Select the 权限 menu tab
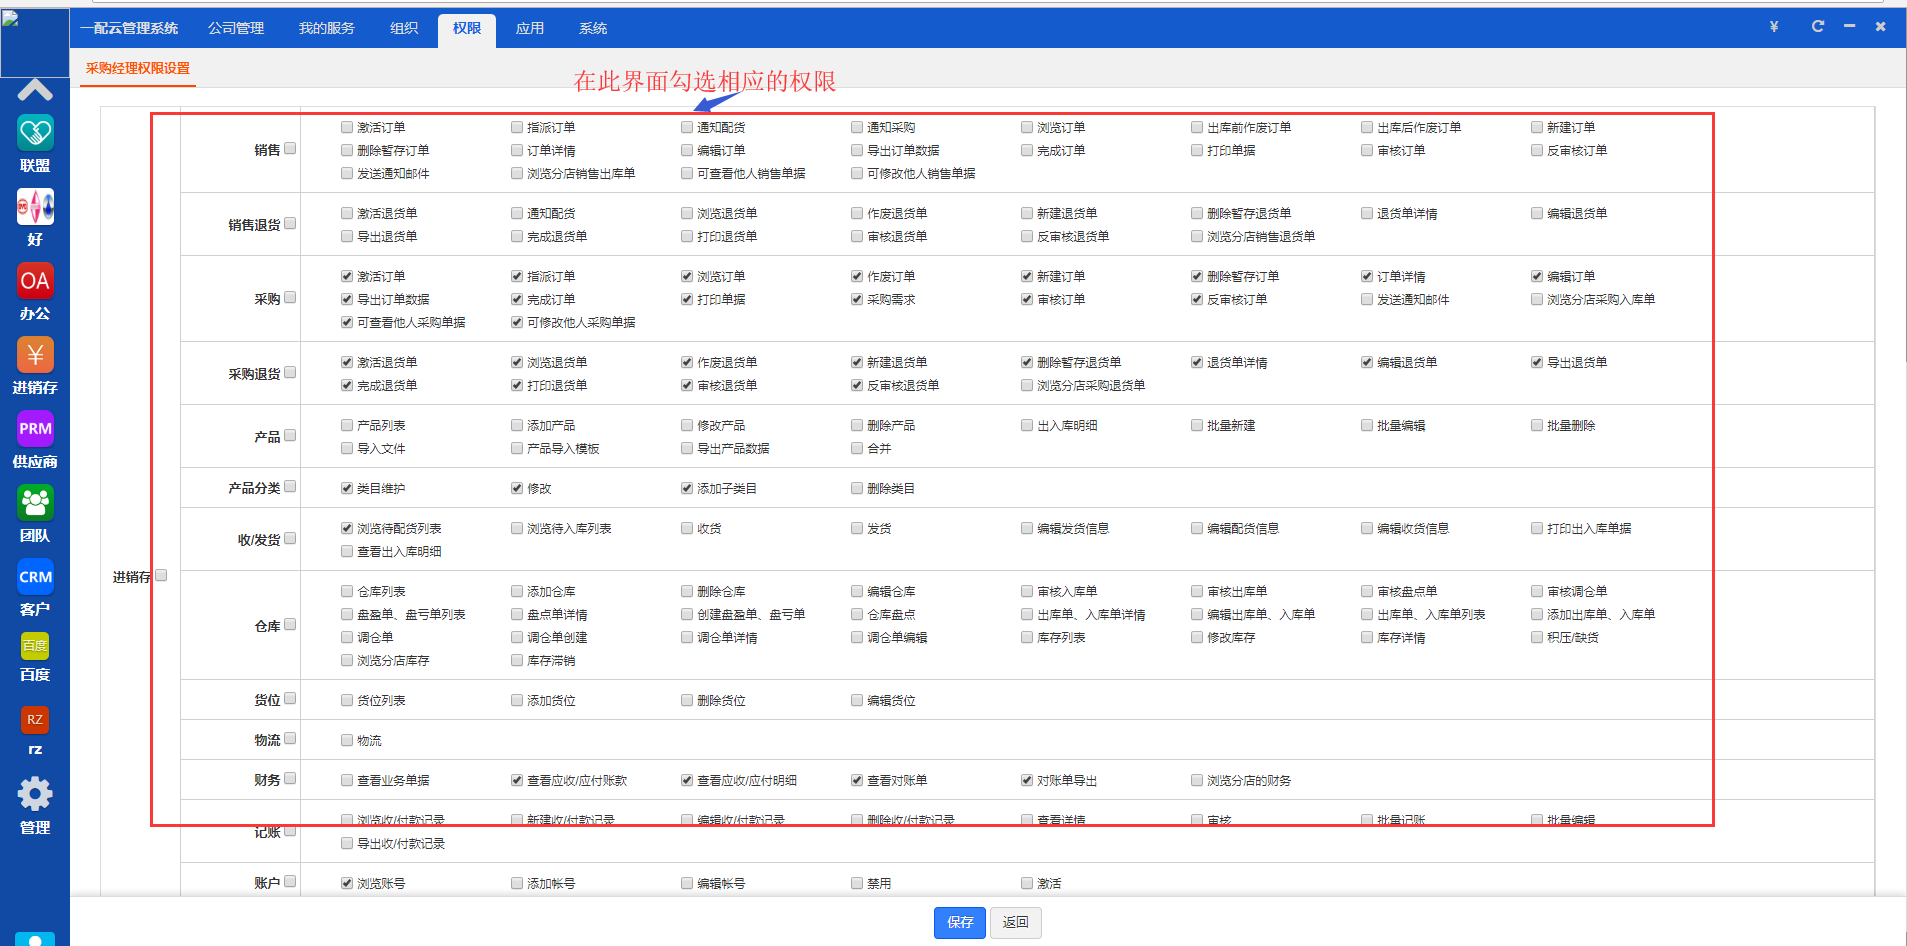This screenshot has height=946, width=1907. click(467, 29)
